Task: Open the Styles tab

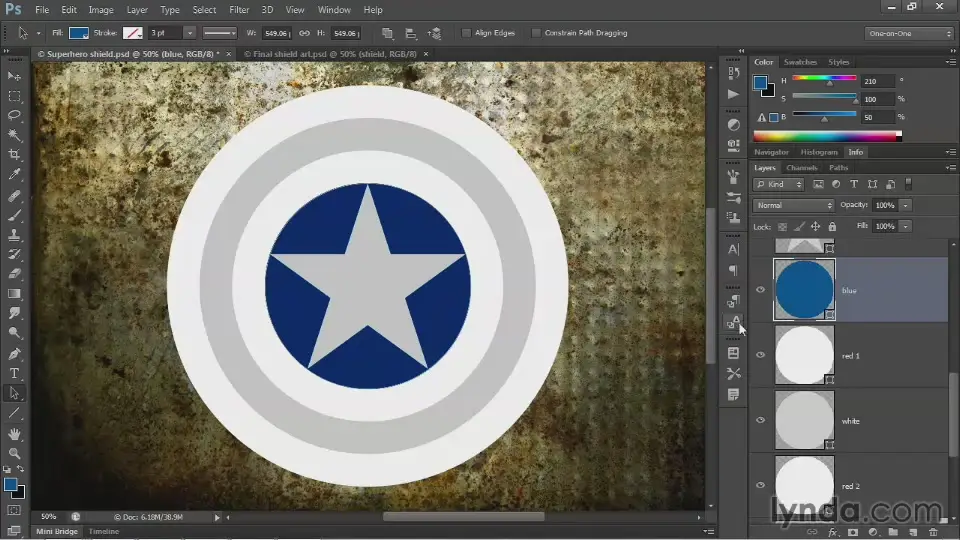Action: click(x=838, y=62)
